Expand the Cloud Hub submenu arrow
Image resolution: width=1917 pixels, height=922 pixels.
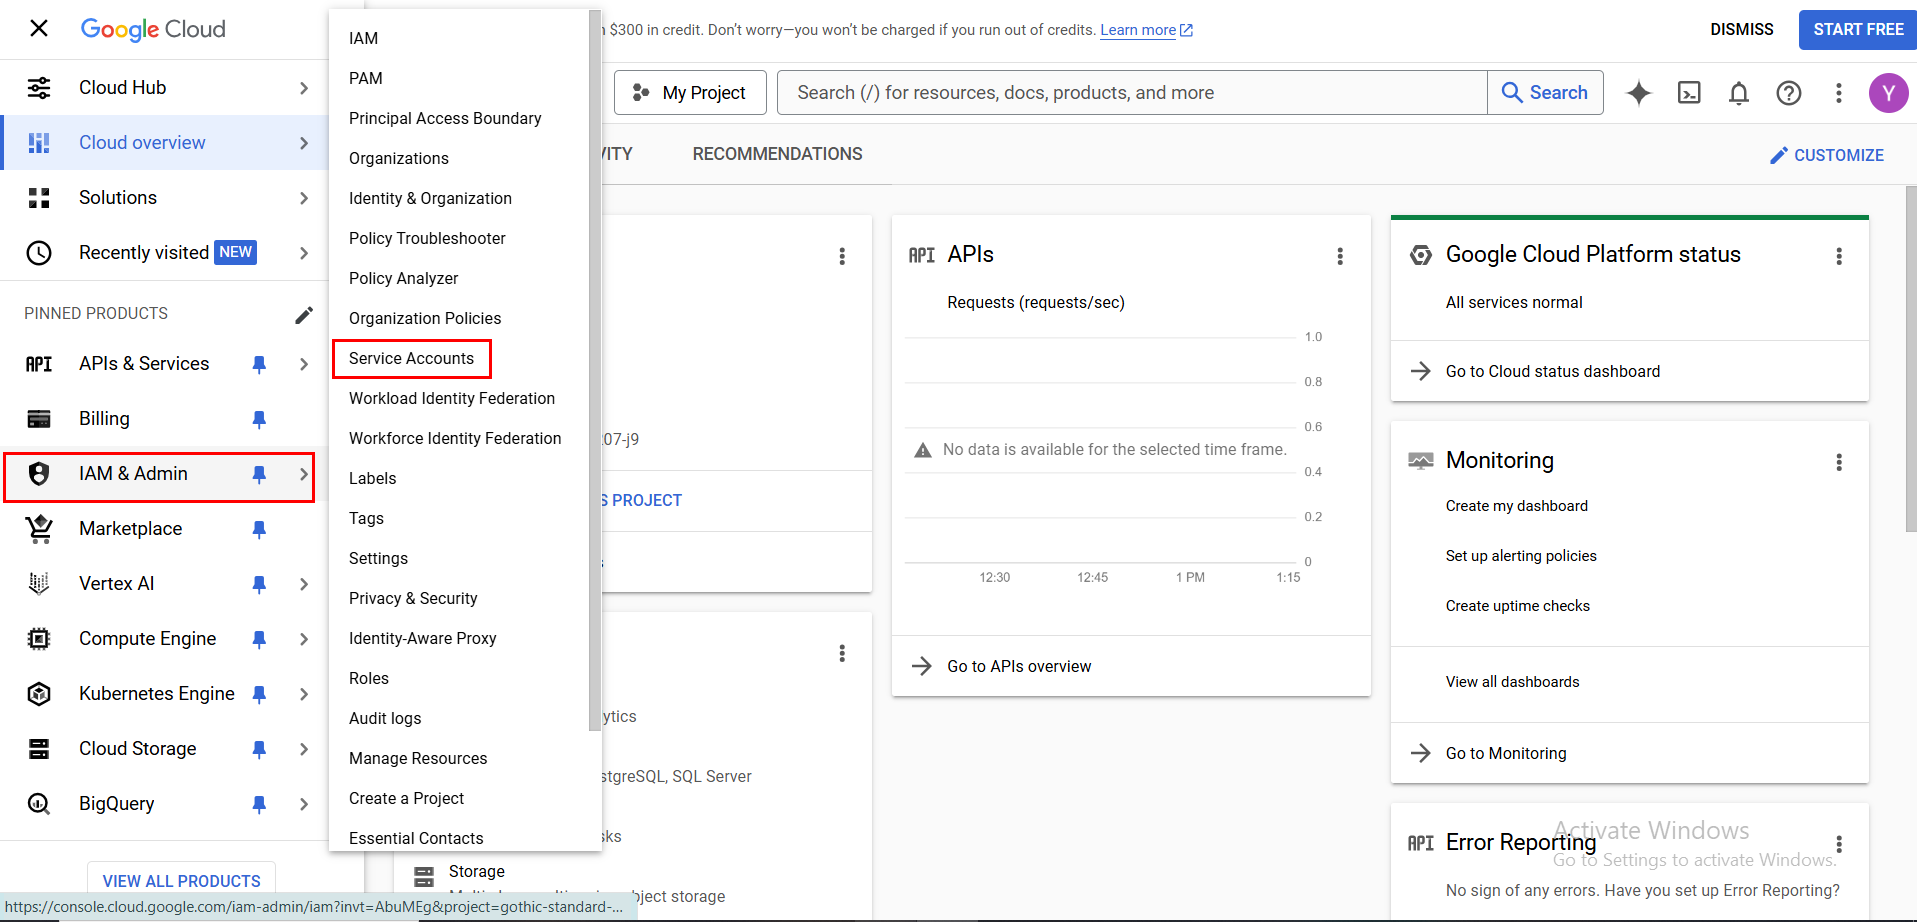(x=304, y=88)
